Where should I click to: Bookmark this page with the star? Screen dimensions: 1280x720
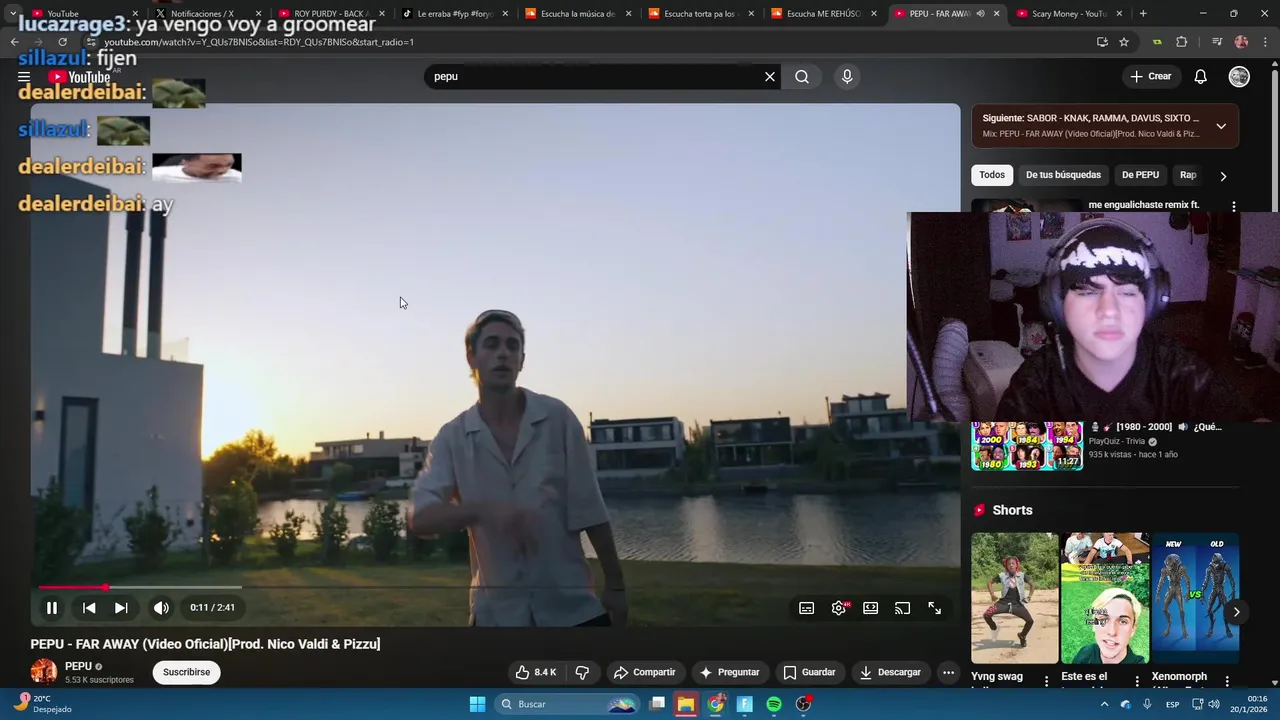tap(1124, 42)
